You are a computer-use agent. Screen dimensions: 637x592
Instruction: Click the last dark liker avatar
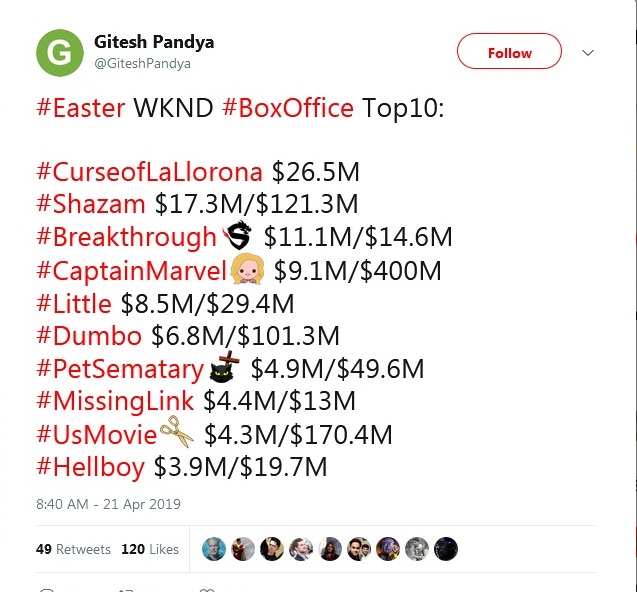click(446, 549)
